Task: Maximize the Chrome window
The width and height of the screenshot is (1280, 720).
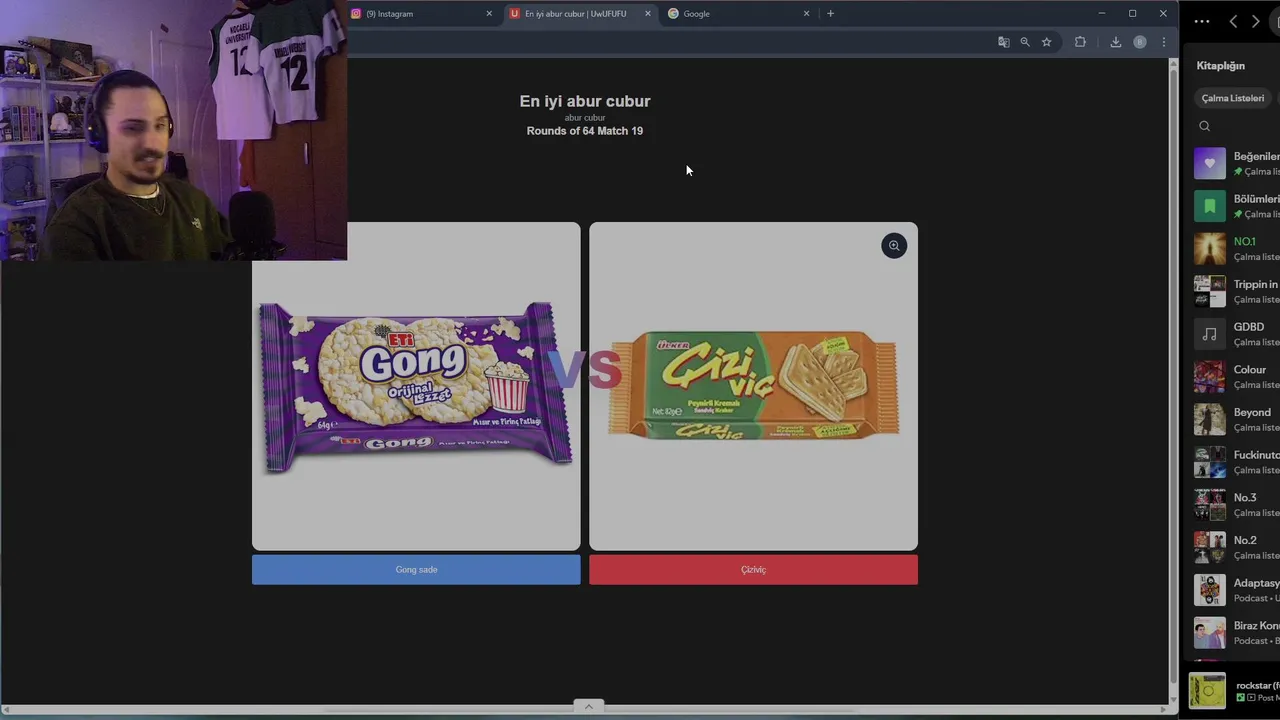Action: click(1133, 13)
